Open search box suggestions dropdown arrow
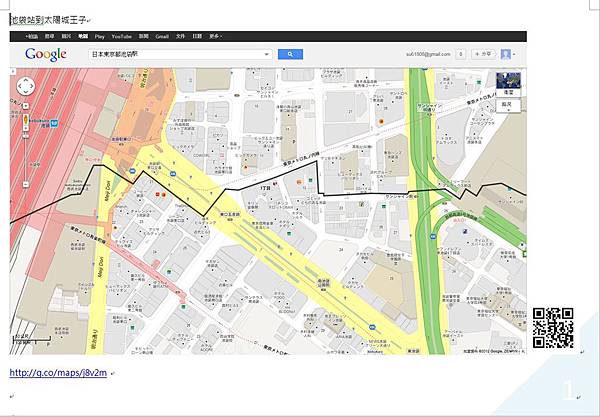Image resolution: width=600 pixels, height=417 pixels. 266,54
